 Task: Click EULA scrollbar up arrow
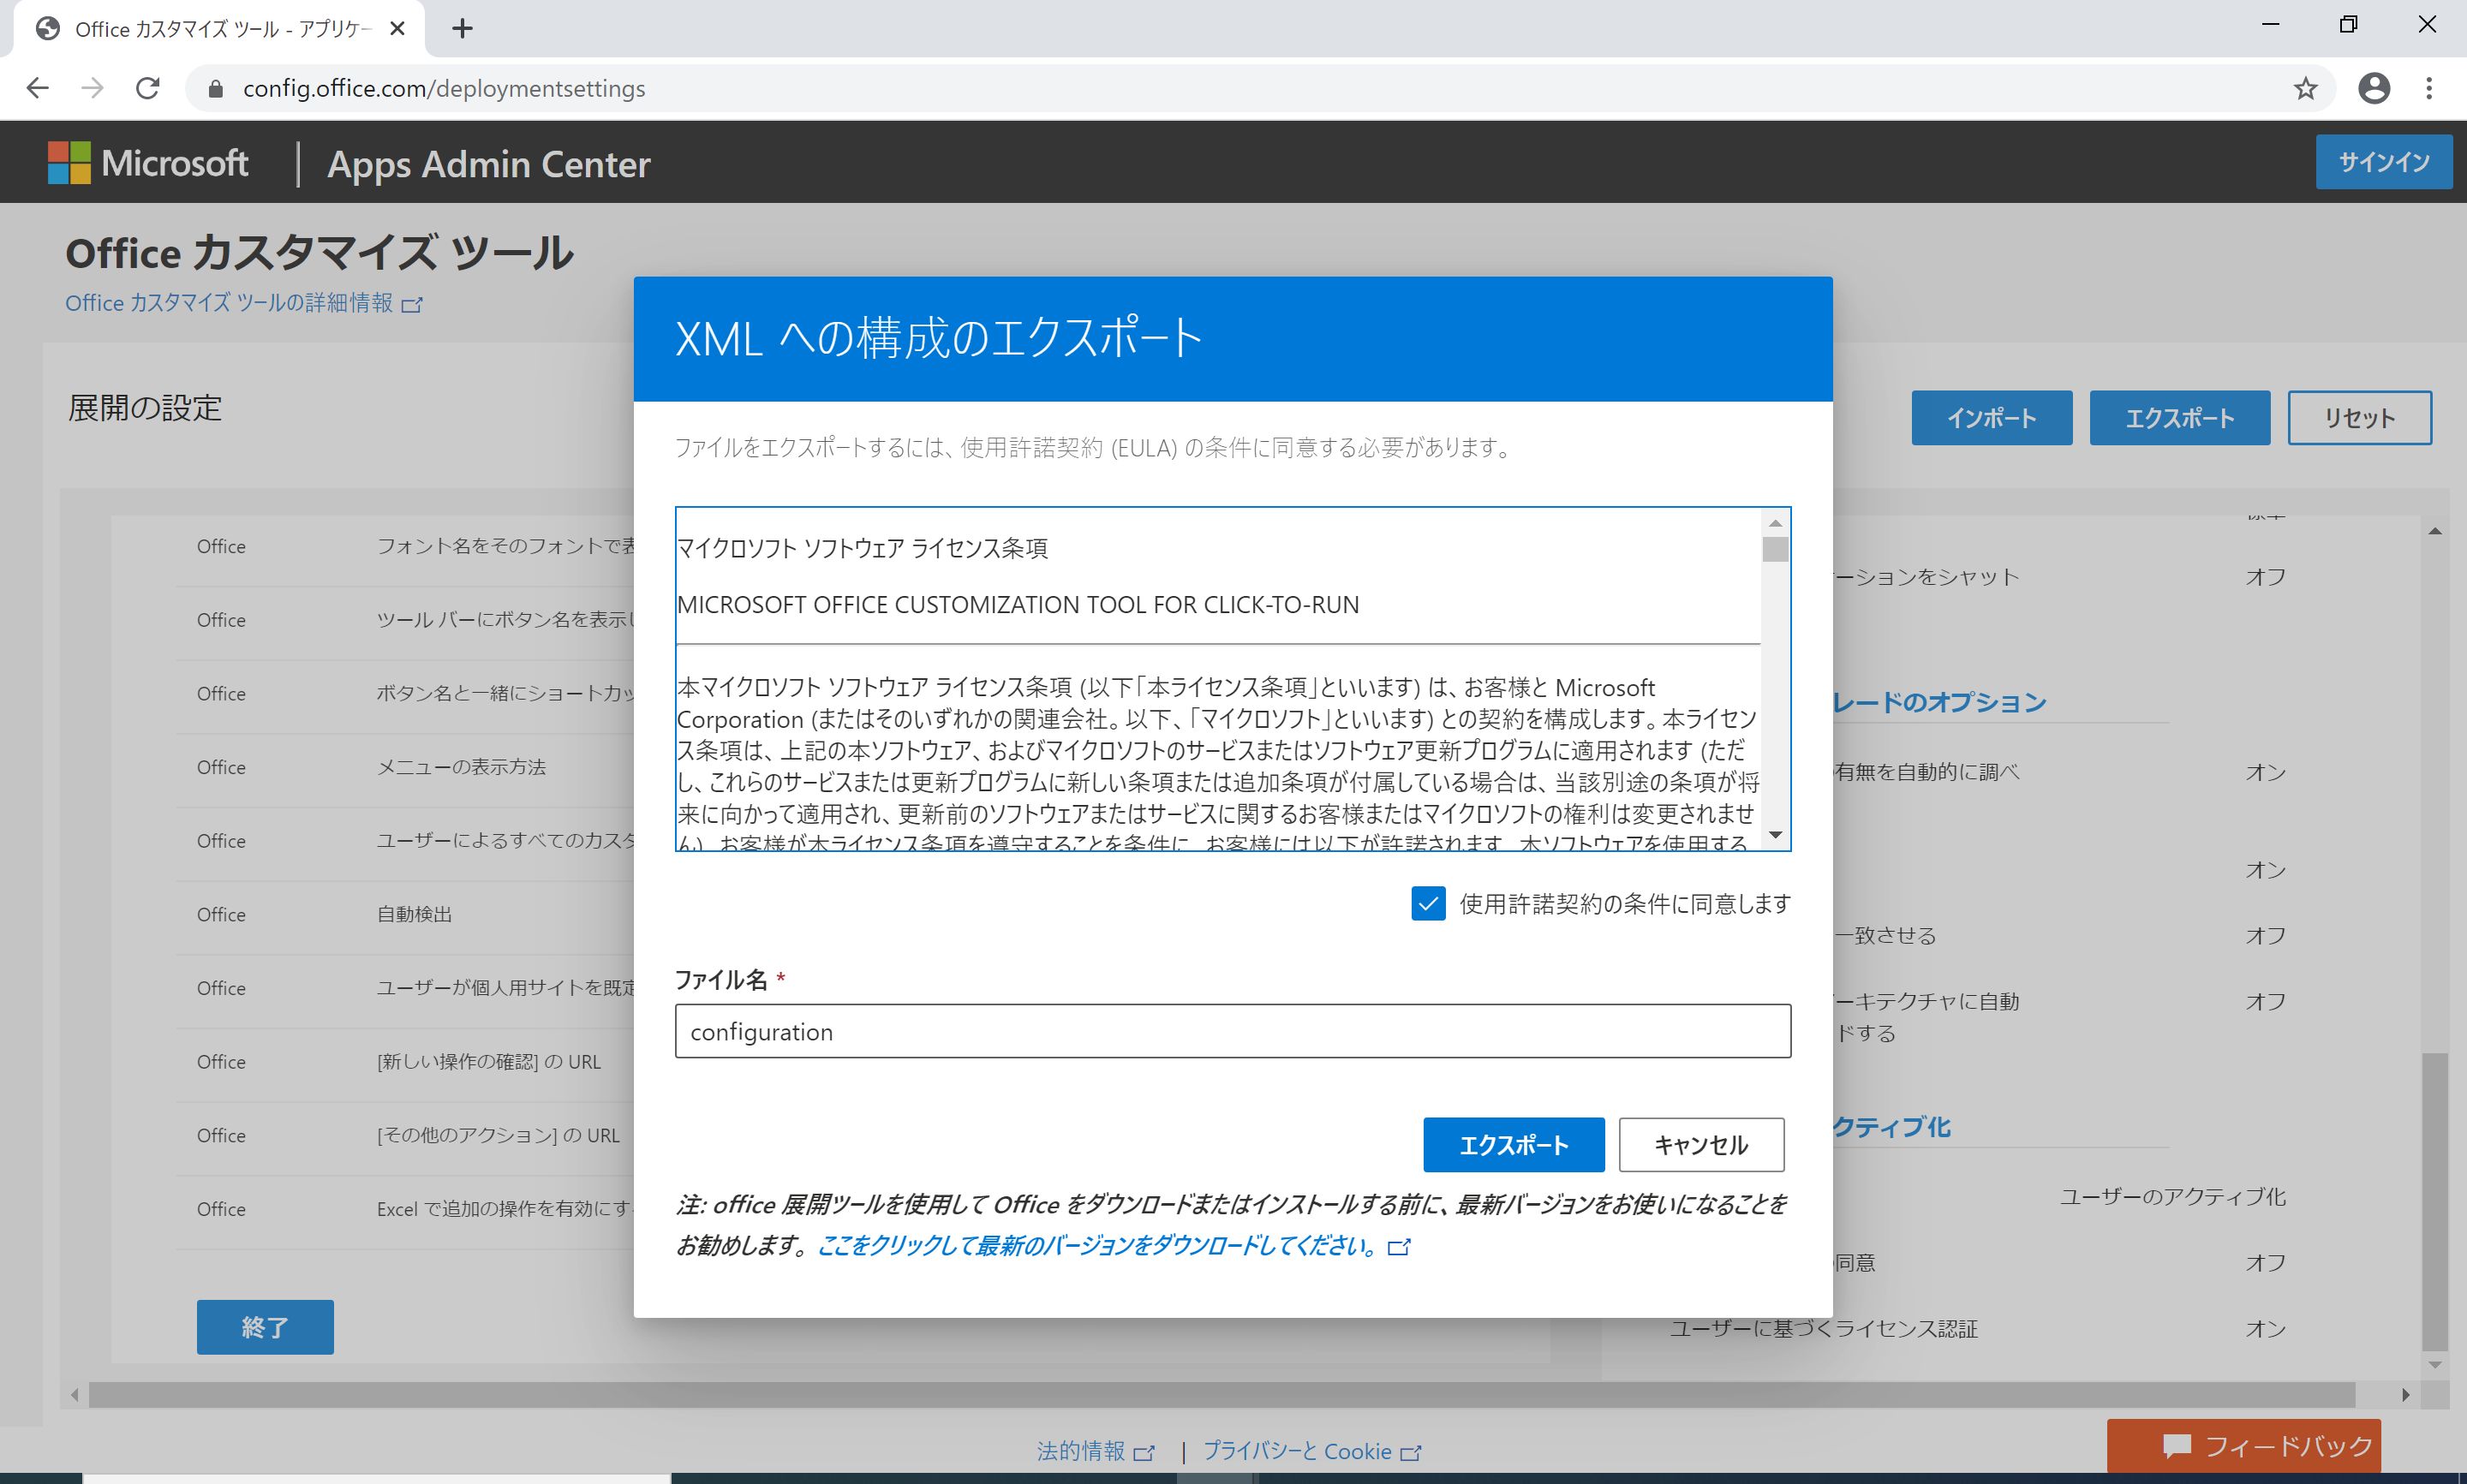point(1775,523)
